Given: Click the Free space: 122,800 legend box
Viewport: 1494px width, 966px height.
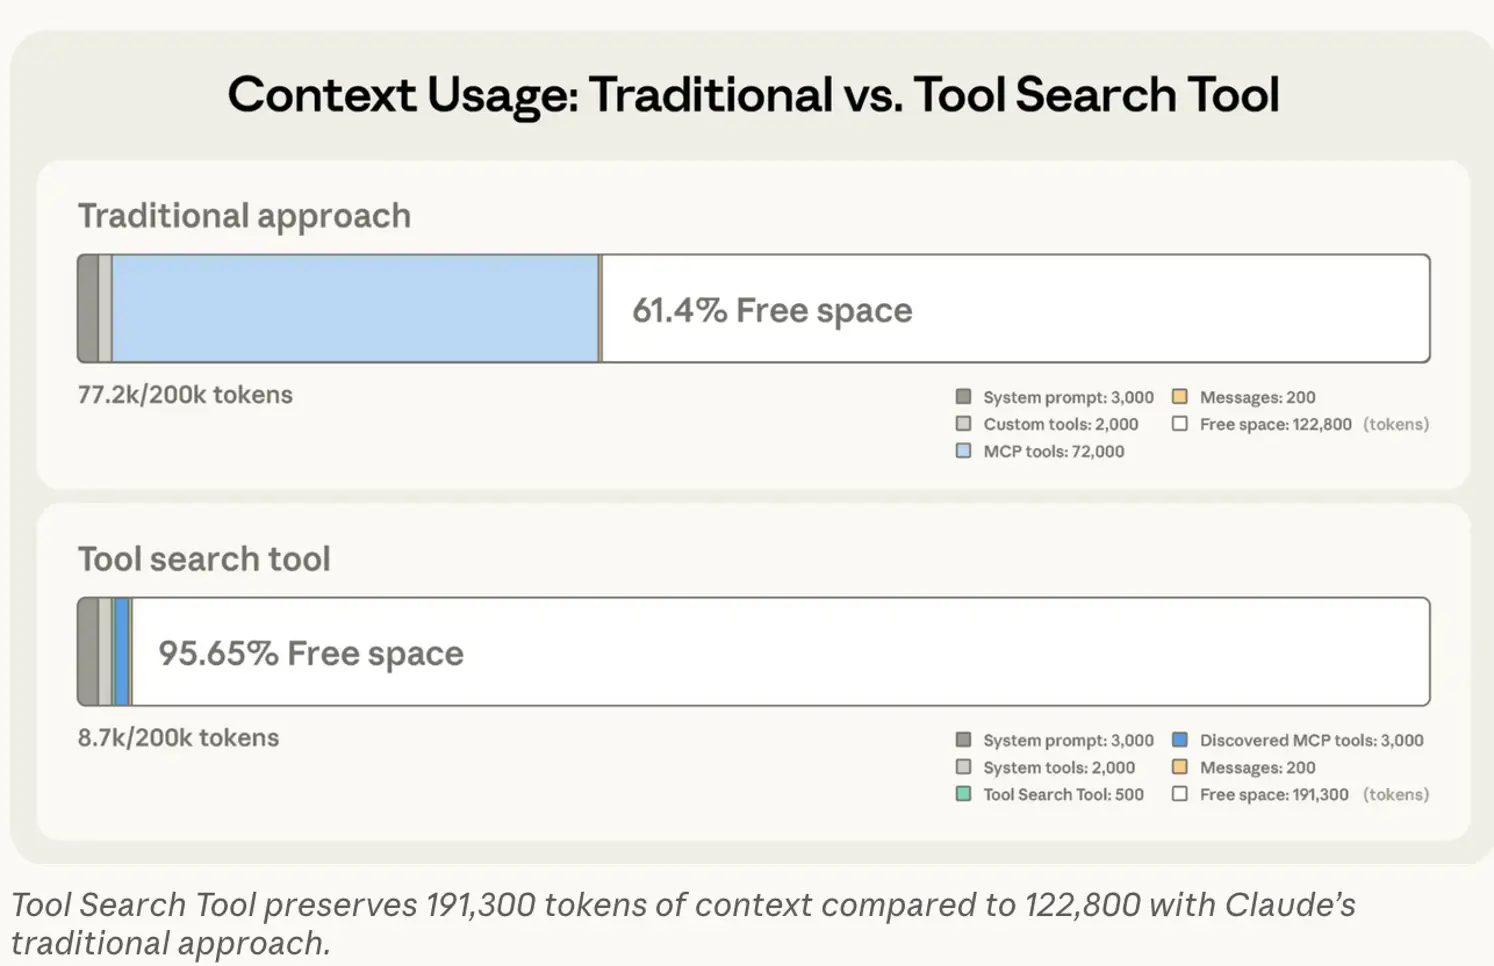Looking at the screenshot, I should point(1180,424).
